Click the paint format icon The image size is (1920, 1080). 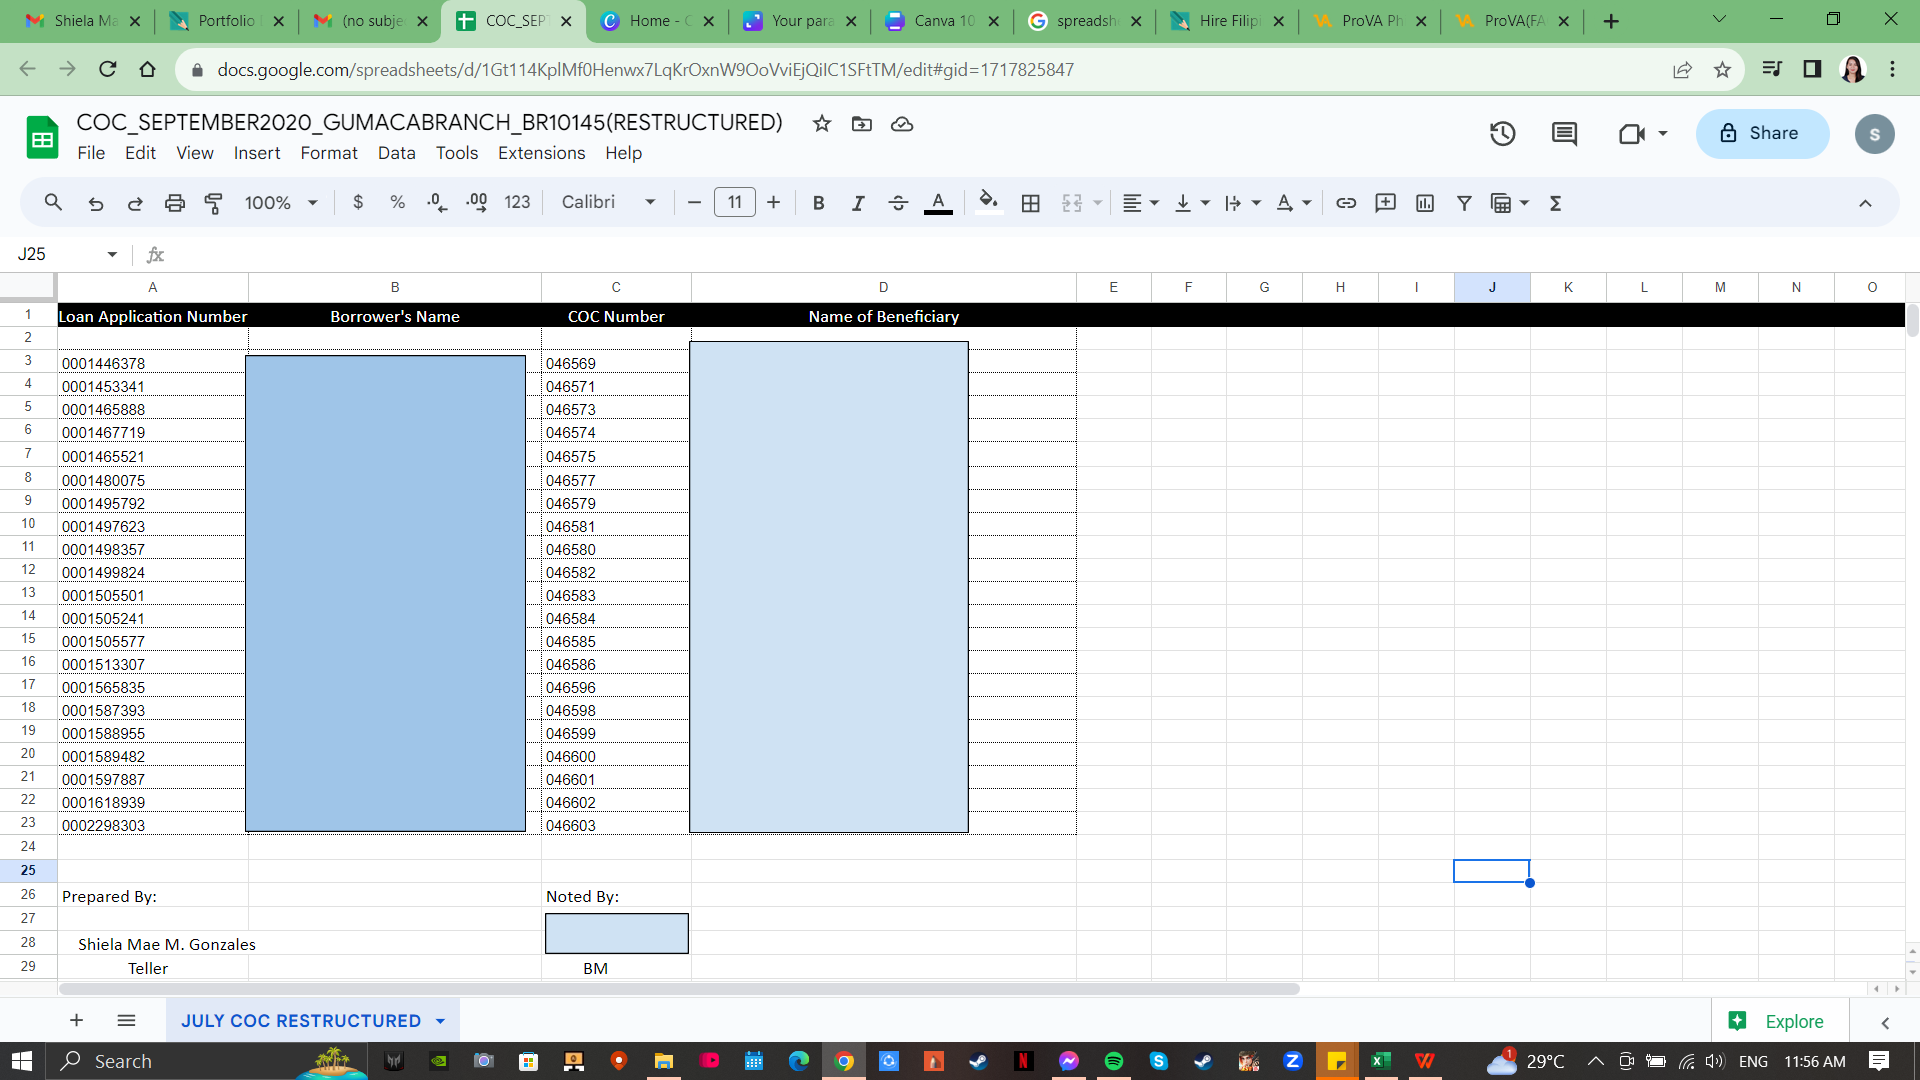[x=213, y=203]
